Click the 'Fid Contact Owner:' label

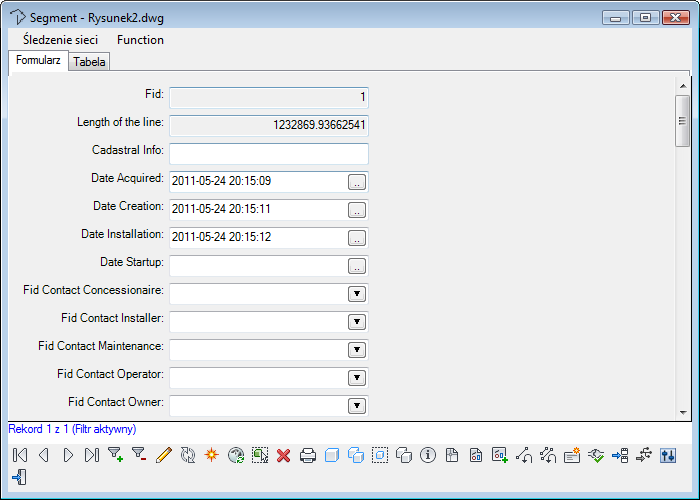[x=116, y=402]
